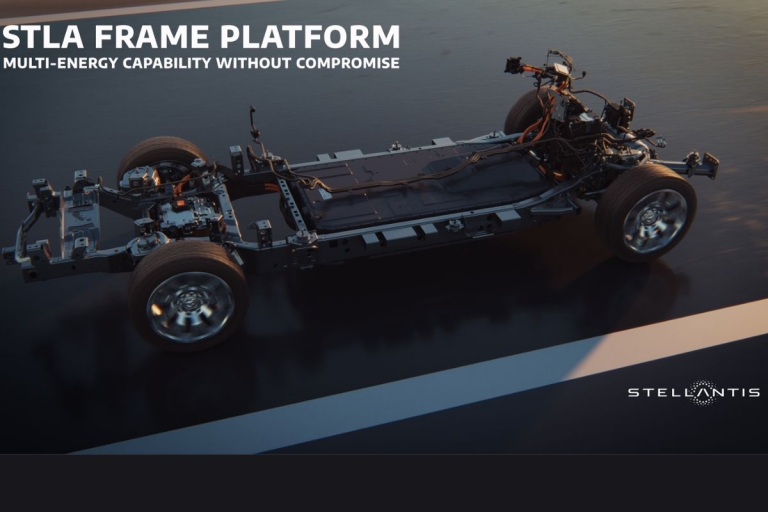Click the dark bar below the image
The height and width of the screenshot is (512, 768).
tap(384, 483)
